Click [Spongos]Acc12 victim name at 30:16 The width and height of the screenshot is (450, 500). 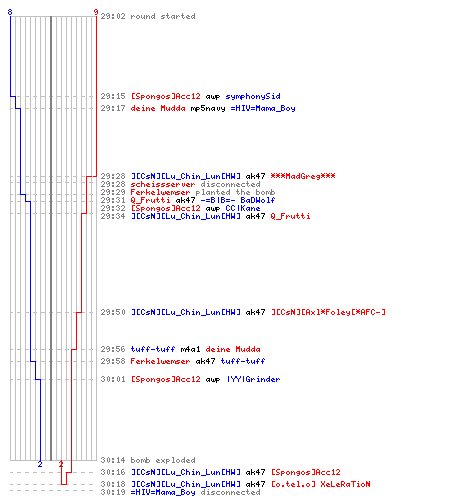pyautogui.click(x=306, y=472)
